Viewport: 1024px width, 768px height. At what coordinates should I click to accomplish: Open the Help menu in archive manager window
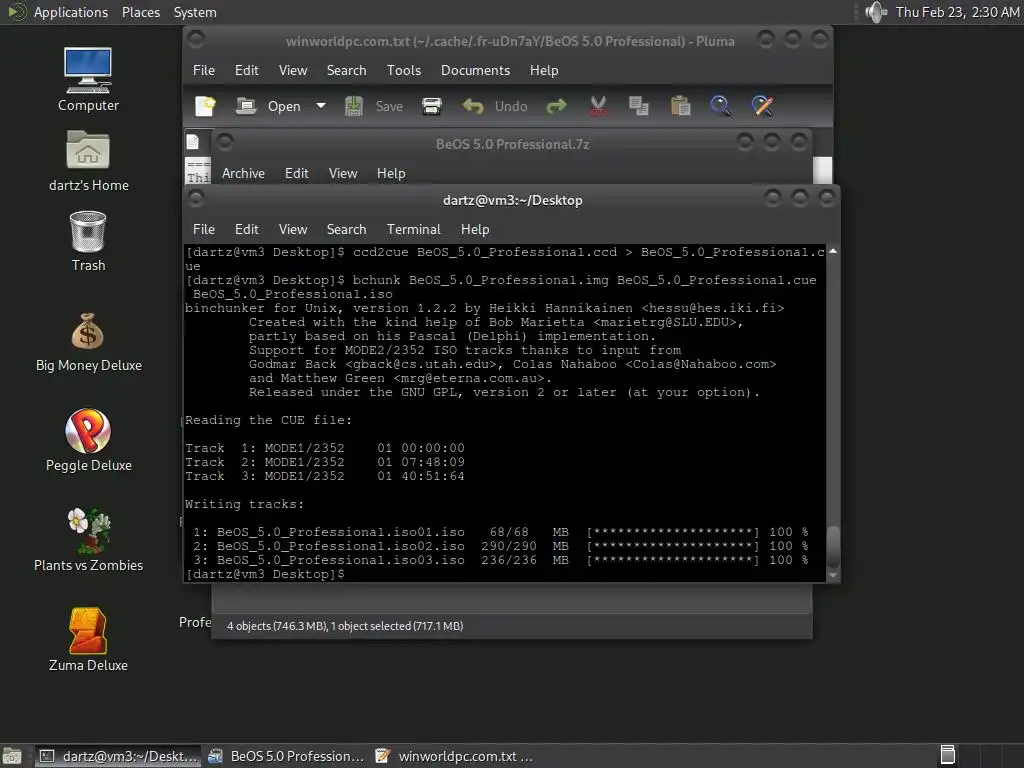point(391,174)
